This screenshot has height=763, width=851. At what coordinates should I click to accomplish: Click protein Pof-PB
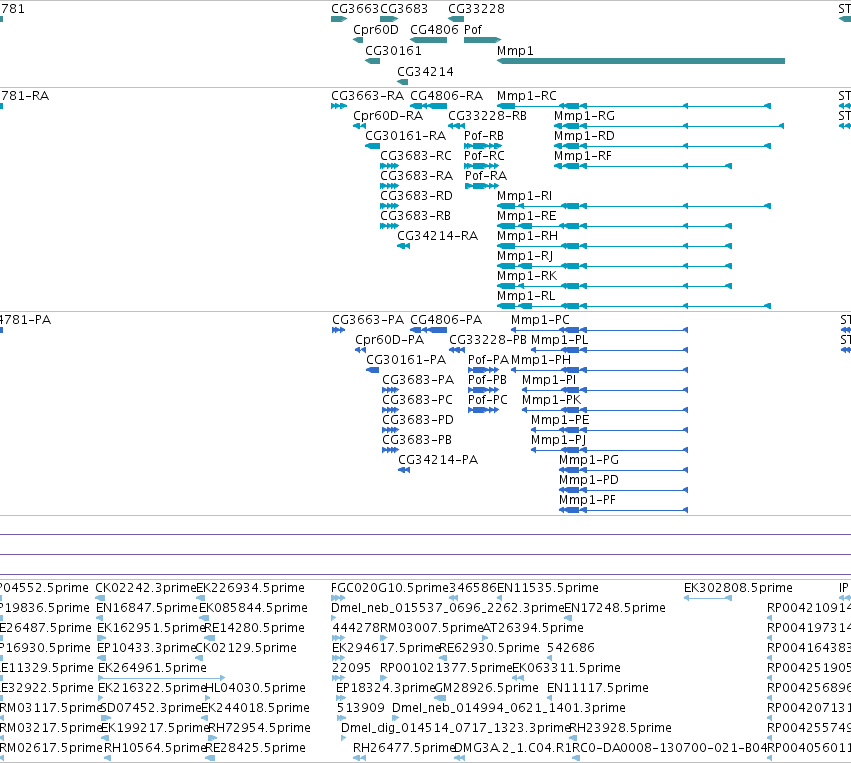click(x=487, y=380)
